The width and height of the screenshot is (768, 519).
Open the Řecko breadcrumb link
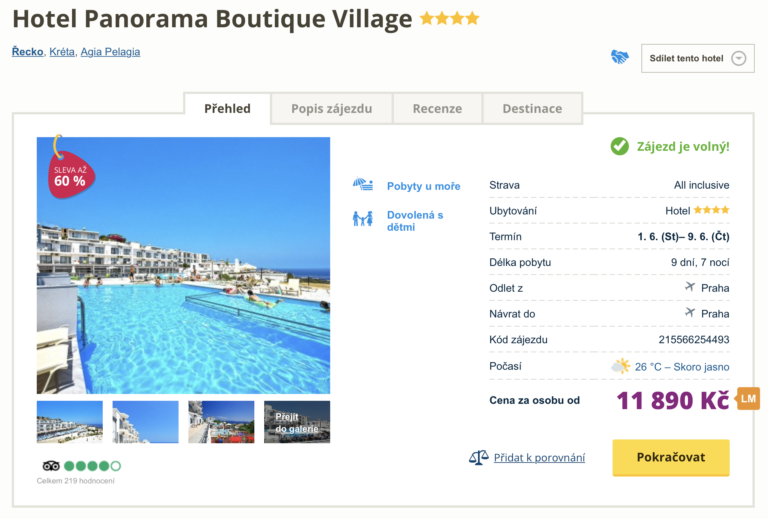(x=28, y=52)
